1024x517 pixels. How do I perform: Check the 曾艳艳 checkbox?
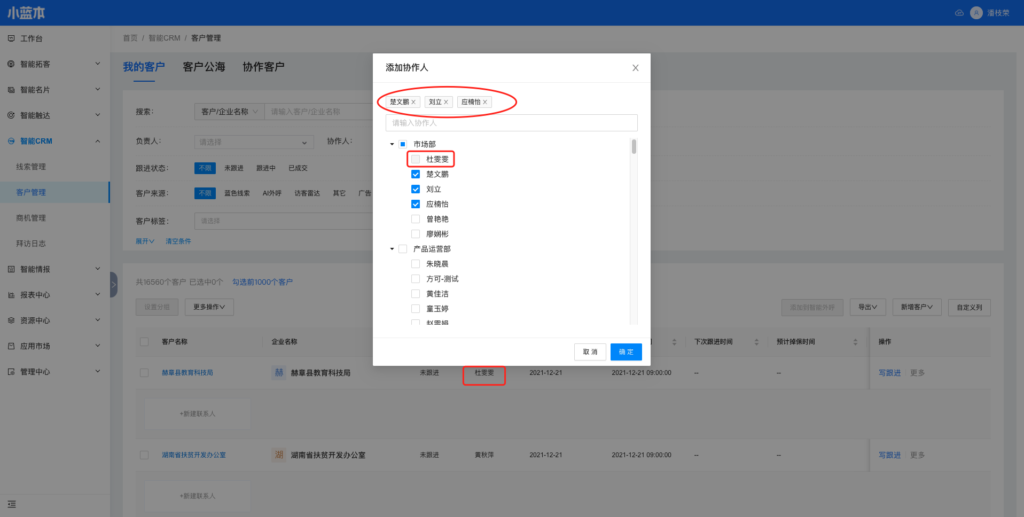[x=415, y=219]
